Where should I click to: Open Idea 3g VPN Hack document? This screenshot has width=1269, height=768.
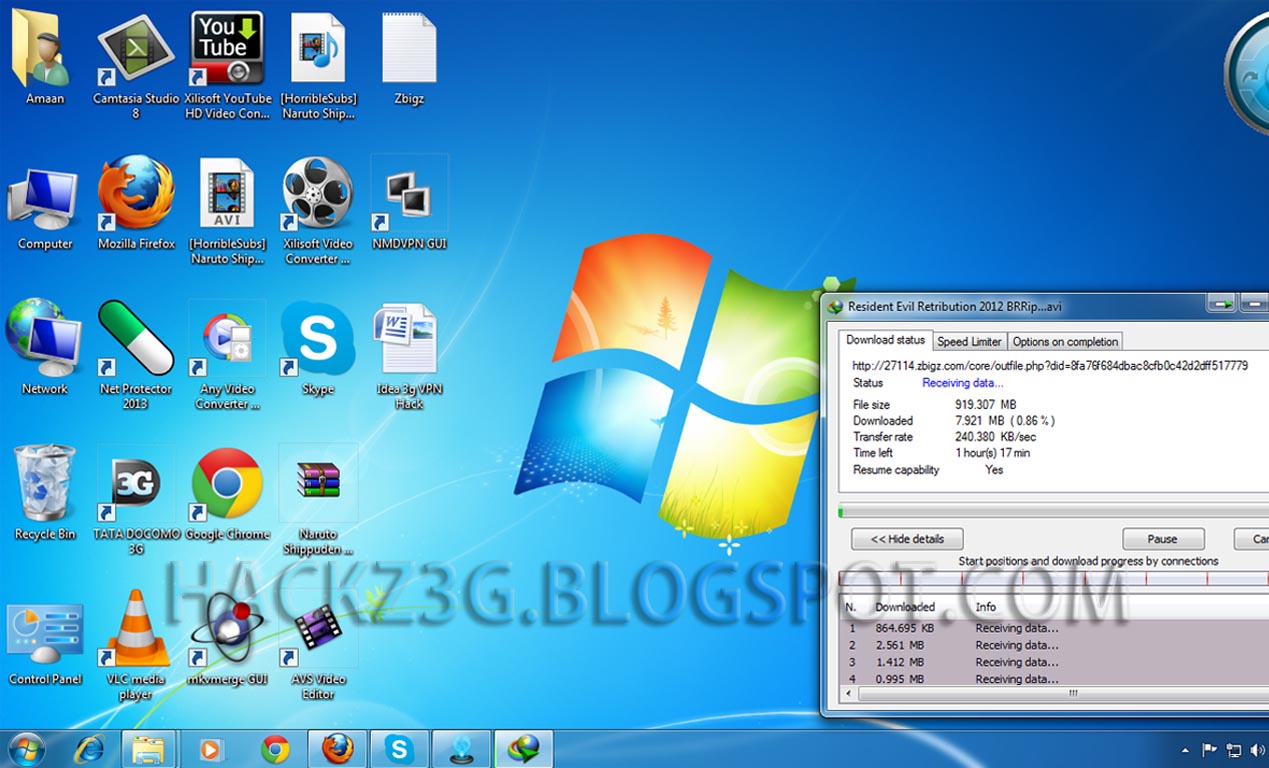(409, 355)
